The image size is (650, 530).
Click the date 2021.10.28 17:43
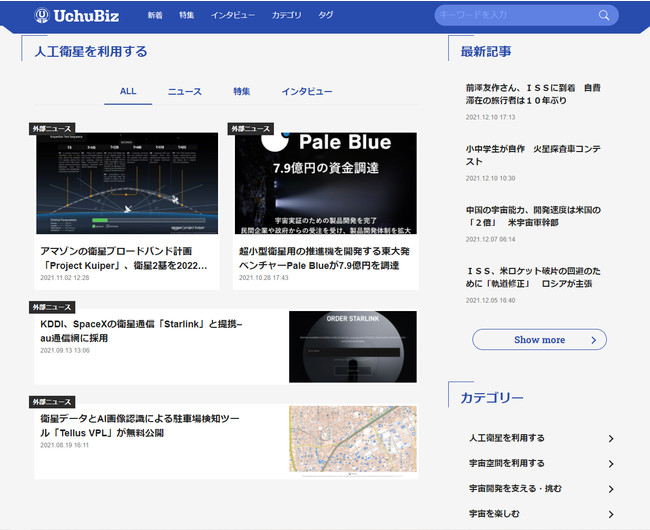click(264, 278)
